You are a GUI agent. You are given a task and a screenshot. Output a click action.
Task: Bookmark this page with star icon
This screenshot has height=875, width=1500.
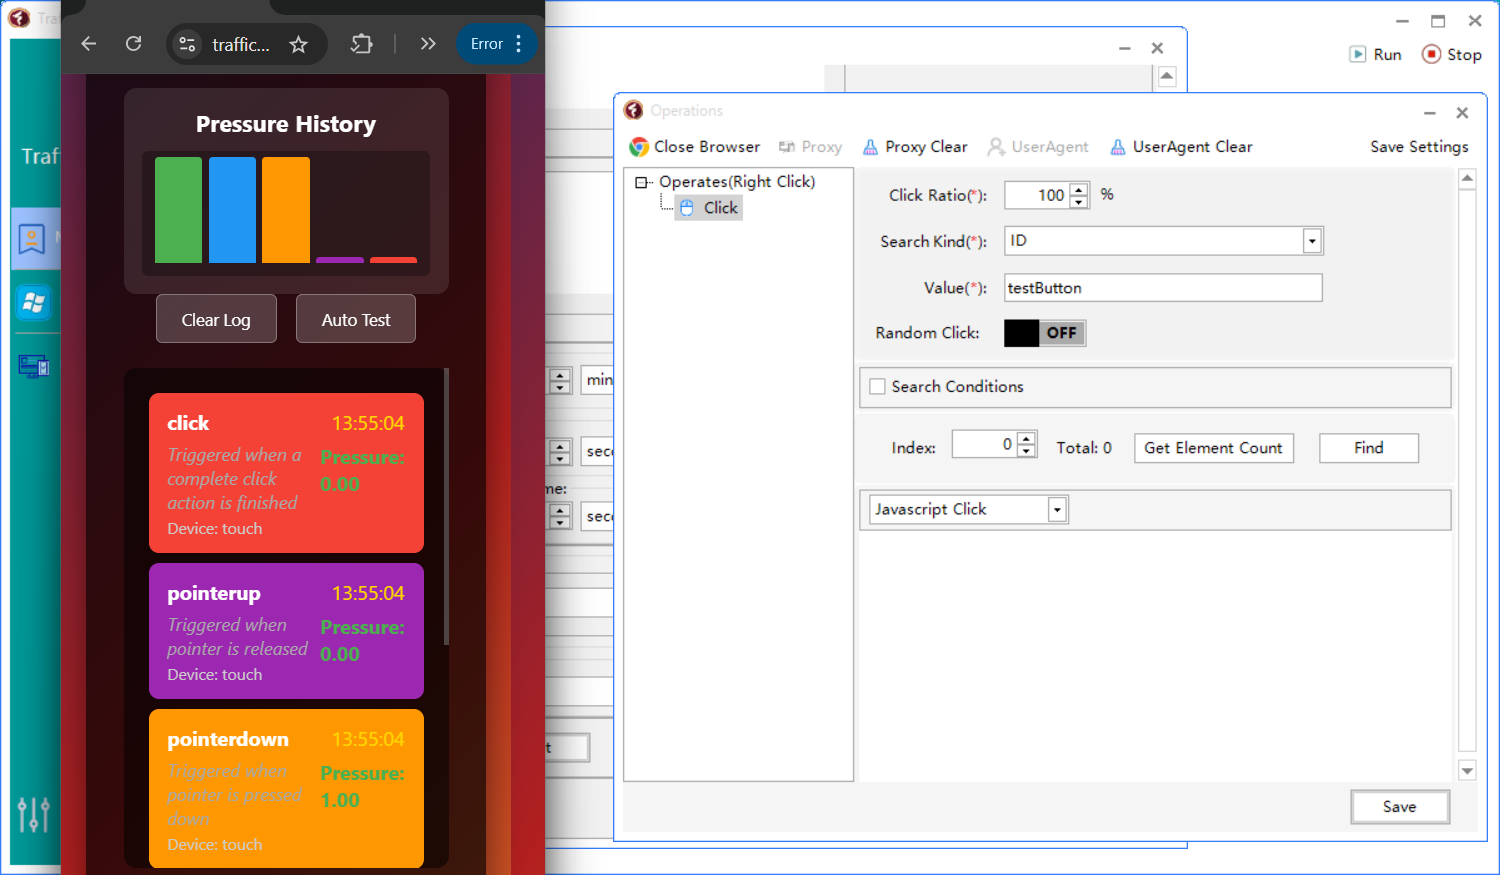pyautogui.click(x=298, y=44)
